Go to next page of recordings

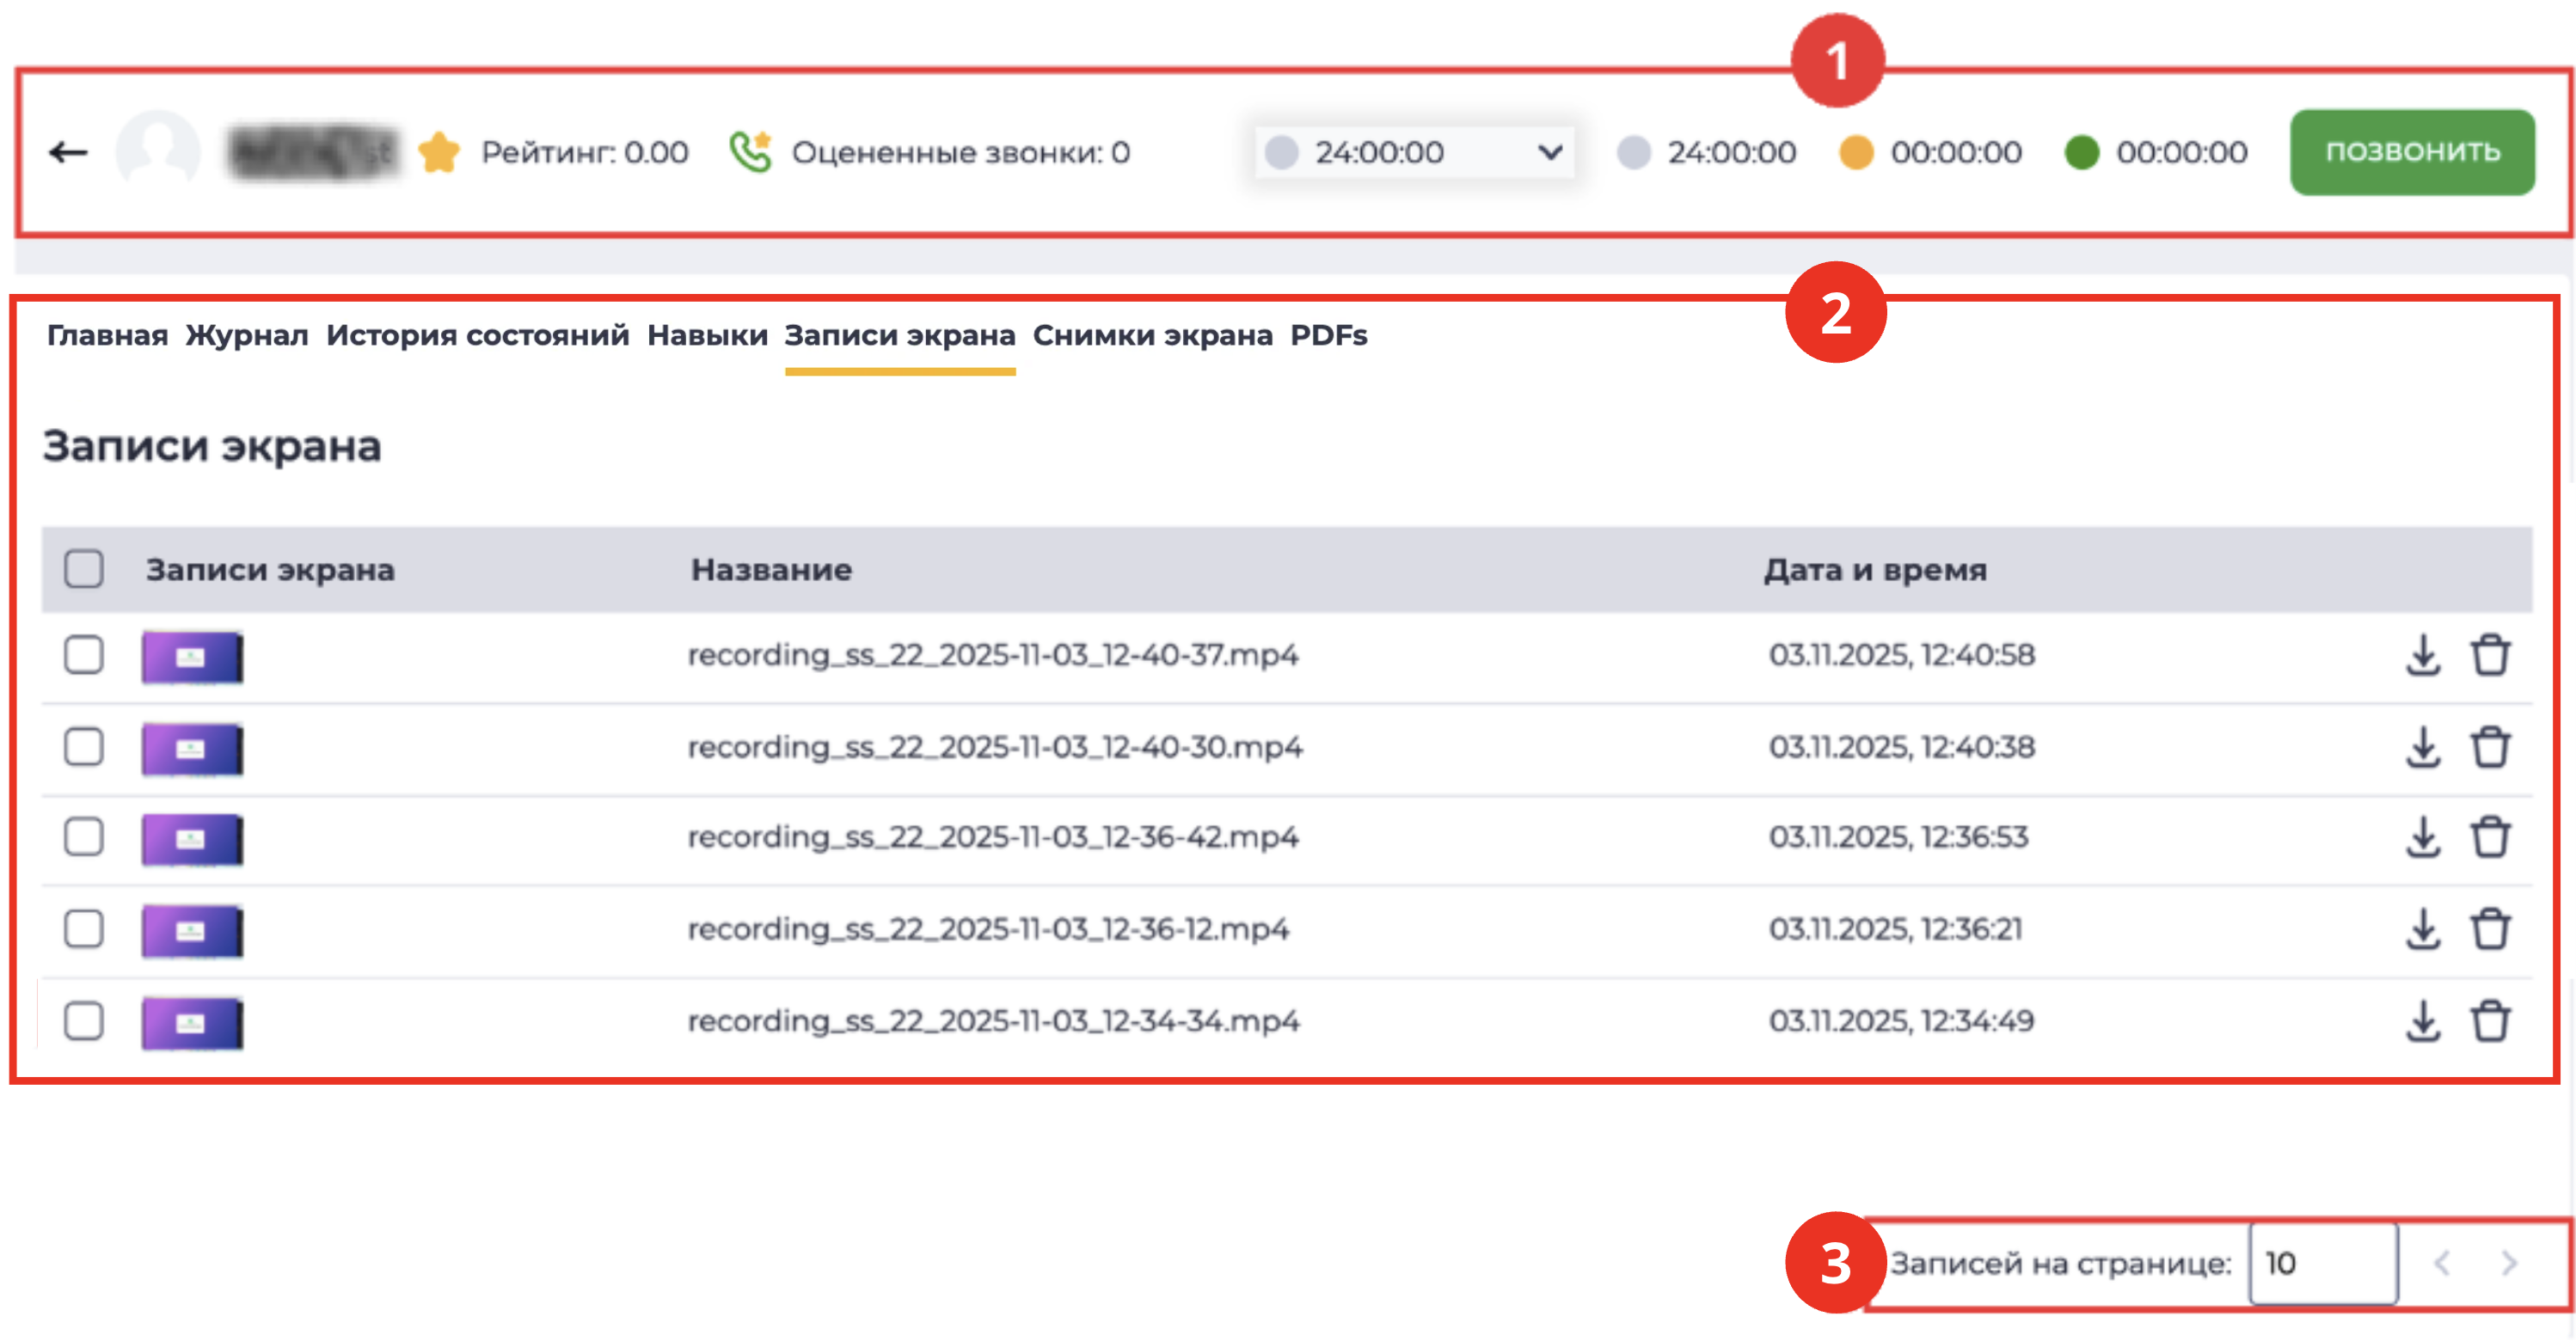[2508, 1263]
